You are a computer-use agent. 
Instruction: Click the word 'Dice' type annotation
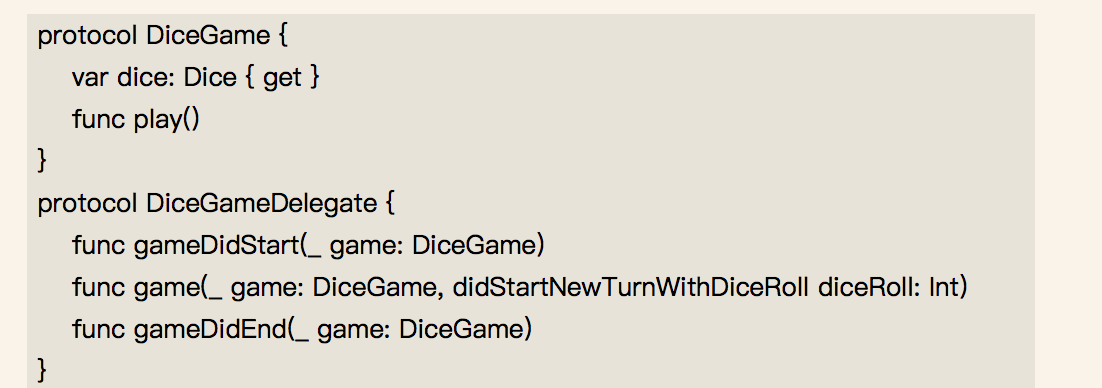[209, 77]
